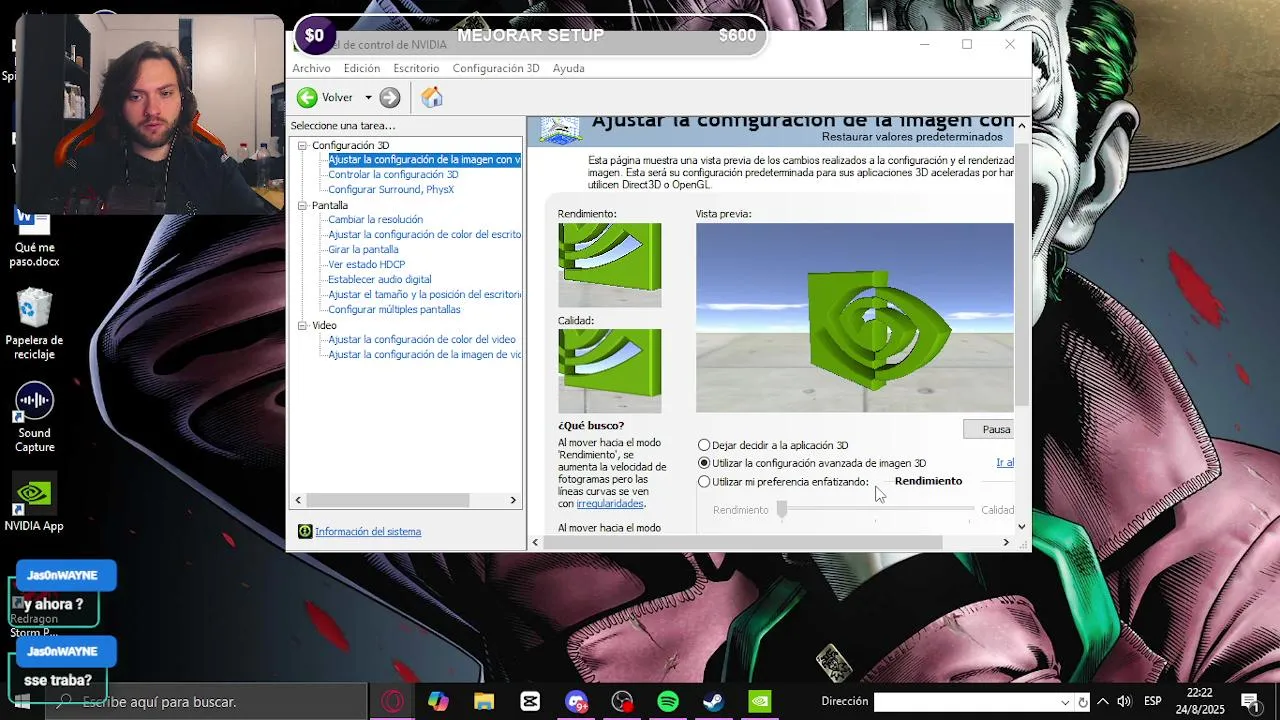Select 'Ver estado HDCP' task
This screenshot has height=720, width=1280.
(x=366, y=264)
